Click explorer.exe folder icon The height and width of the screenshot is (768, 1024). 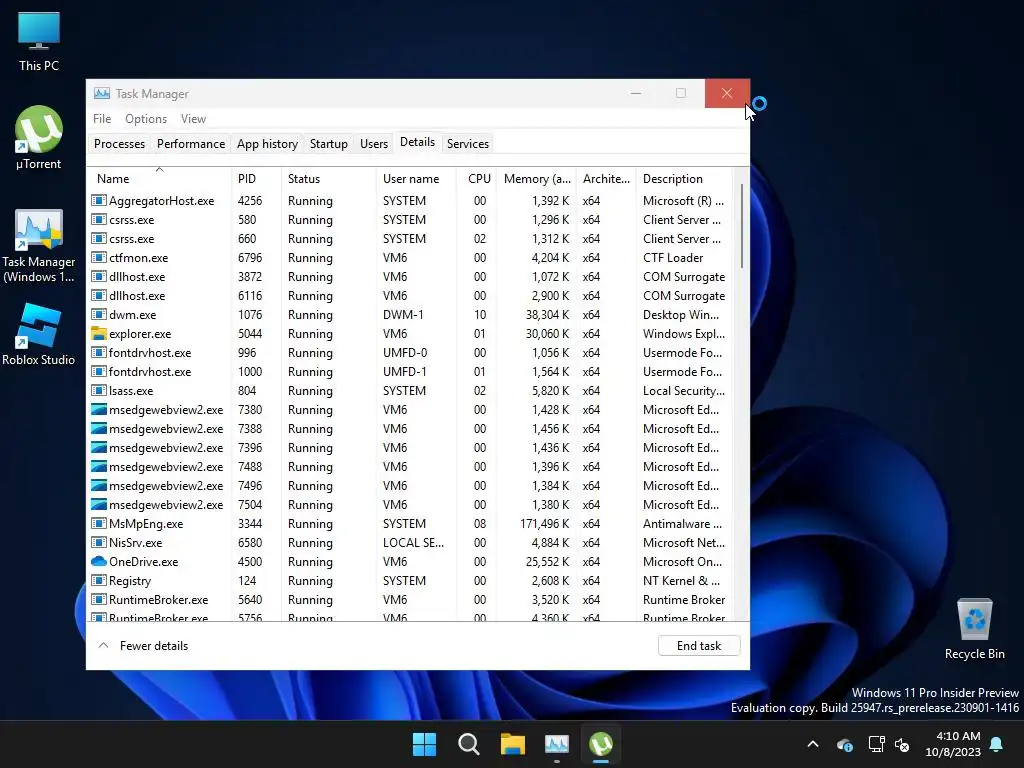point(99,334)
